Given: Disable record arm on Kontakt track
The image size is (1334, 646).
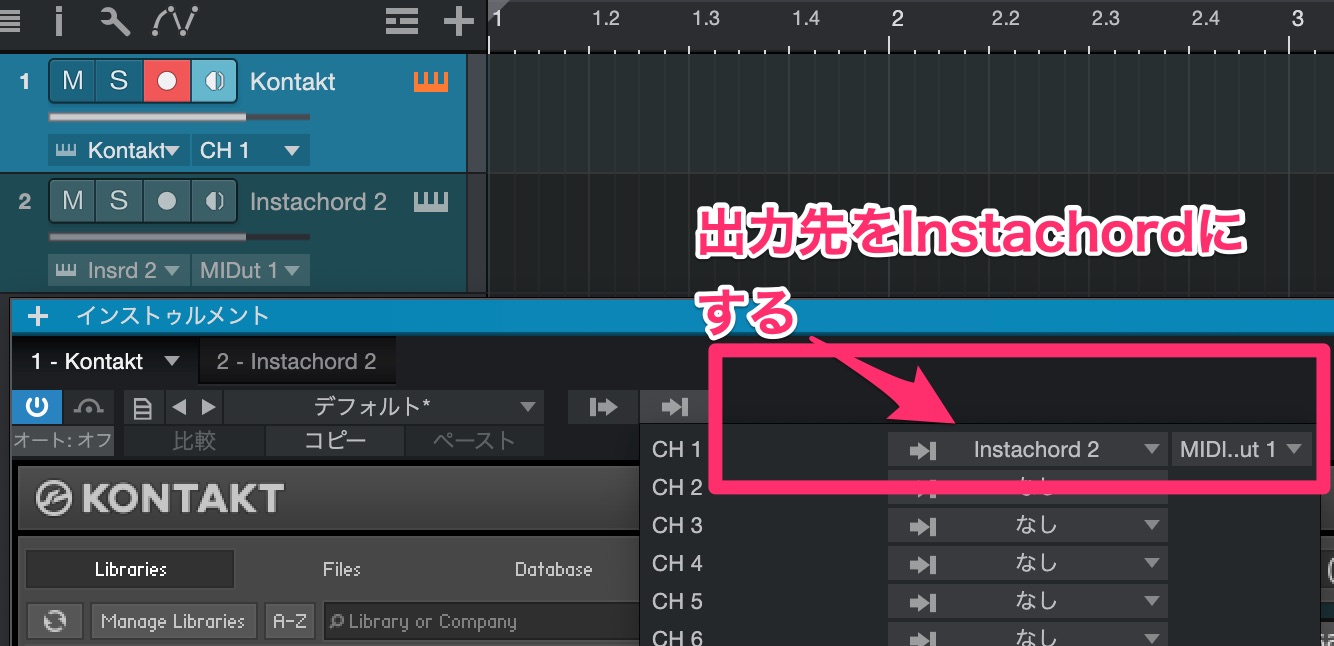Looking at the screenshot, I should click(166, 81).
